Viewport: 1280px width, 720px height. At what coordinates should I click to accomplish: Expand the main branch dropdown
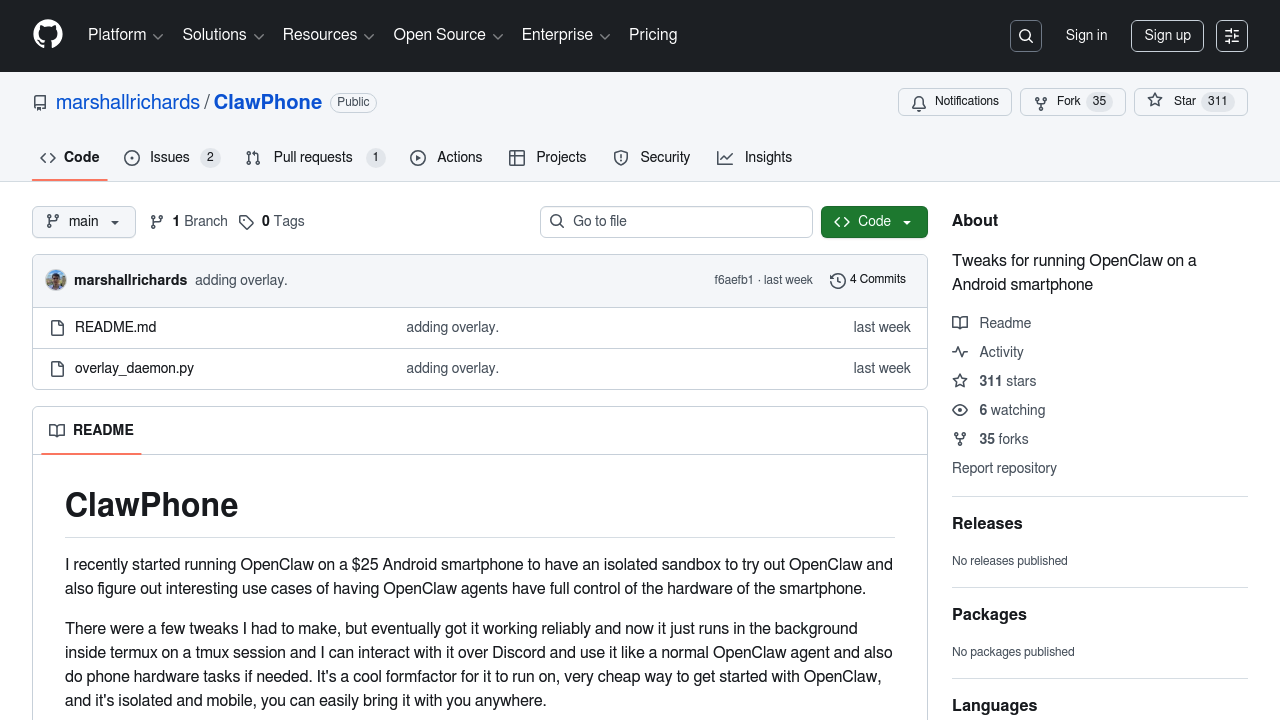pos(84,222)
